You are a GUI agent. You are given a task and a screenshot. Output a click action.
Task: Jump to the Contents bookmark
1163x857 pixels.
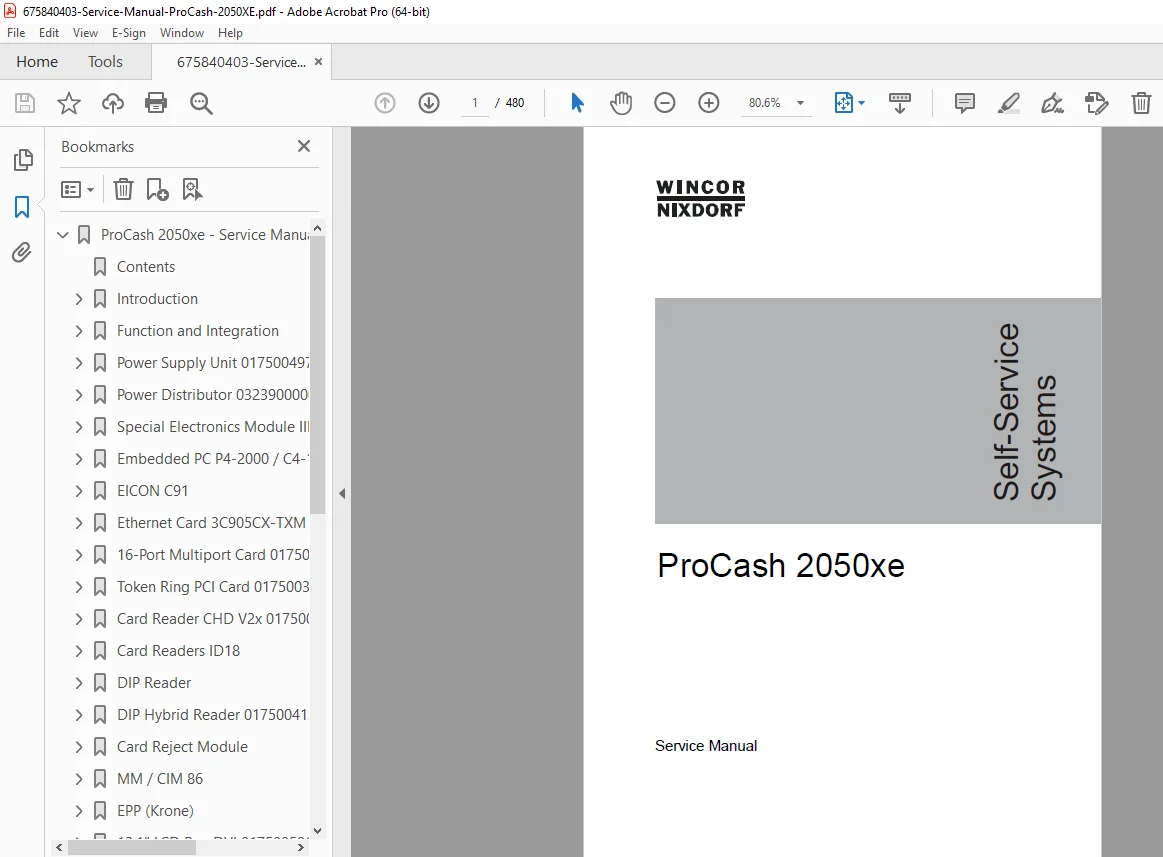coord(145,266)
